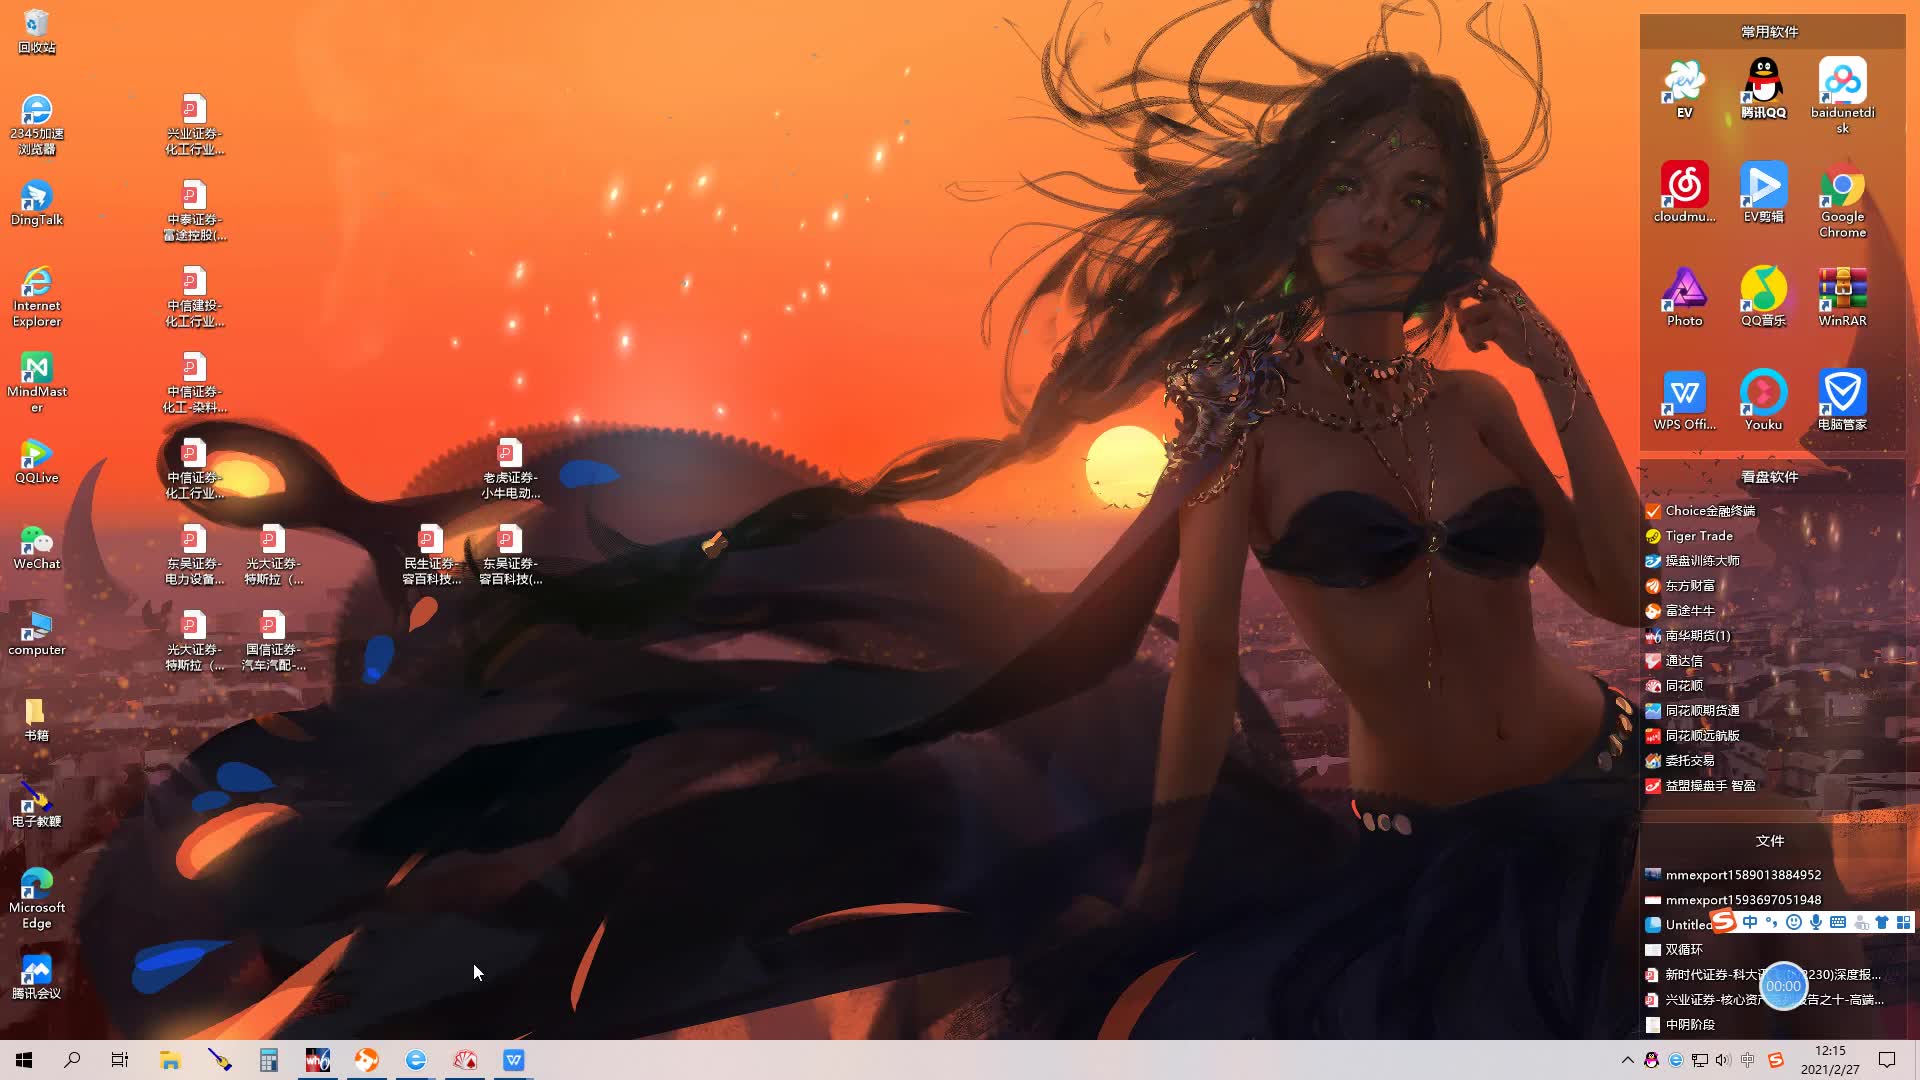Image resolution: width=1920 pixels, height=1080 pixels.
Task: Launch the 腾讯会议 desktop shortcut
Action: [x=36, y=977]
